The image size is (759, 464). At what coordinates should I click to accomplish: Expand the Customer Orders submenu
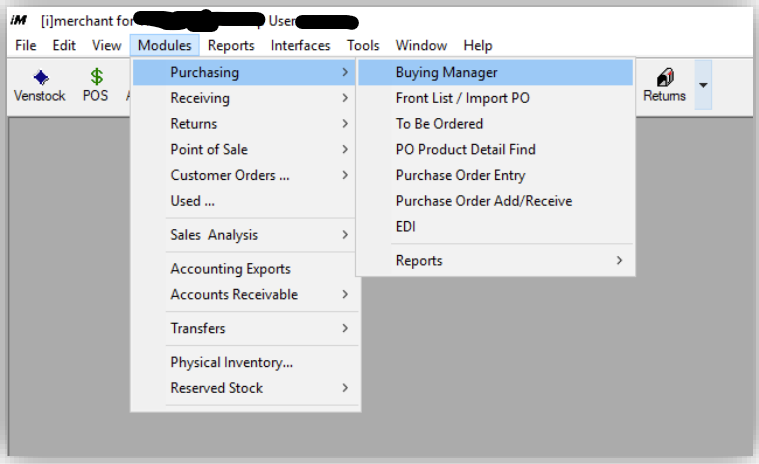point(244,175)
